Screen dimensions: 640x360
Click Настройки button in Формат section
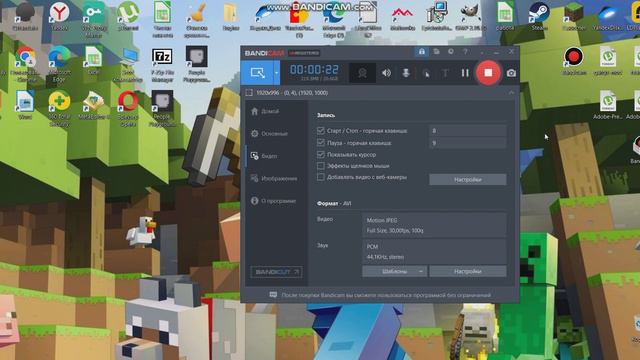468,271
